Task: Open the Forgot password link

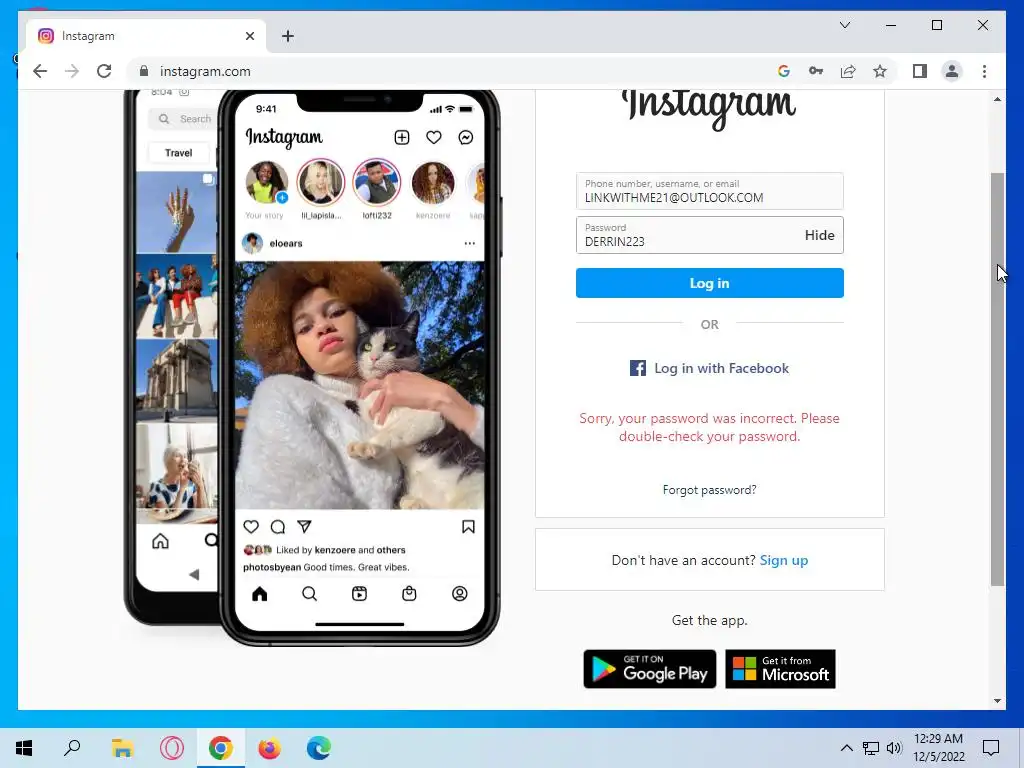Action: (x=709, y=490)
